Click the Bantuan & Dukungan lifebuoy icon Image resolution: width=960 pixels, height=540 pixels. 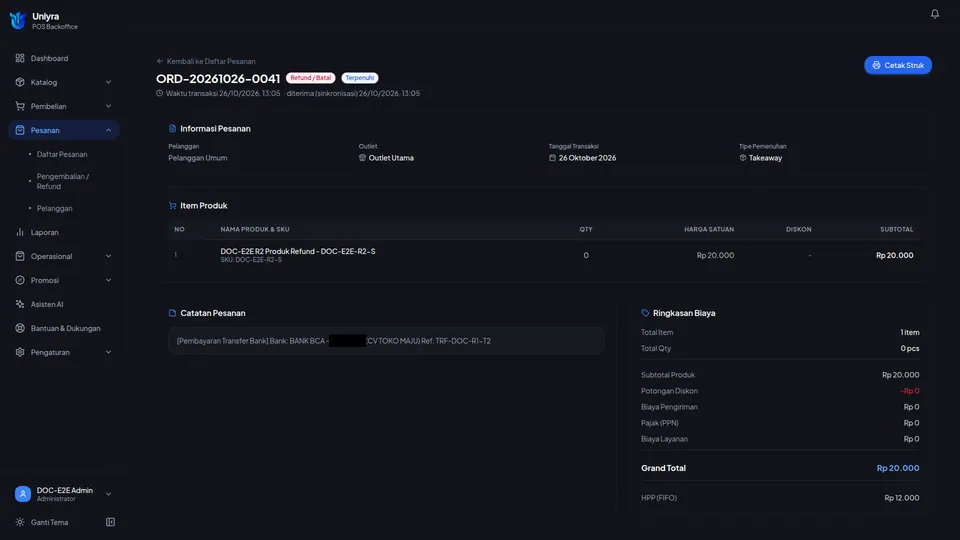tap(20, 328)
